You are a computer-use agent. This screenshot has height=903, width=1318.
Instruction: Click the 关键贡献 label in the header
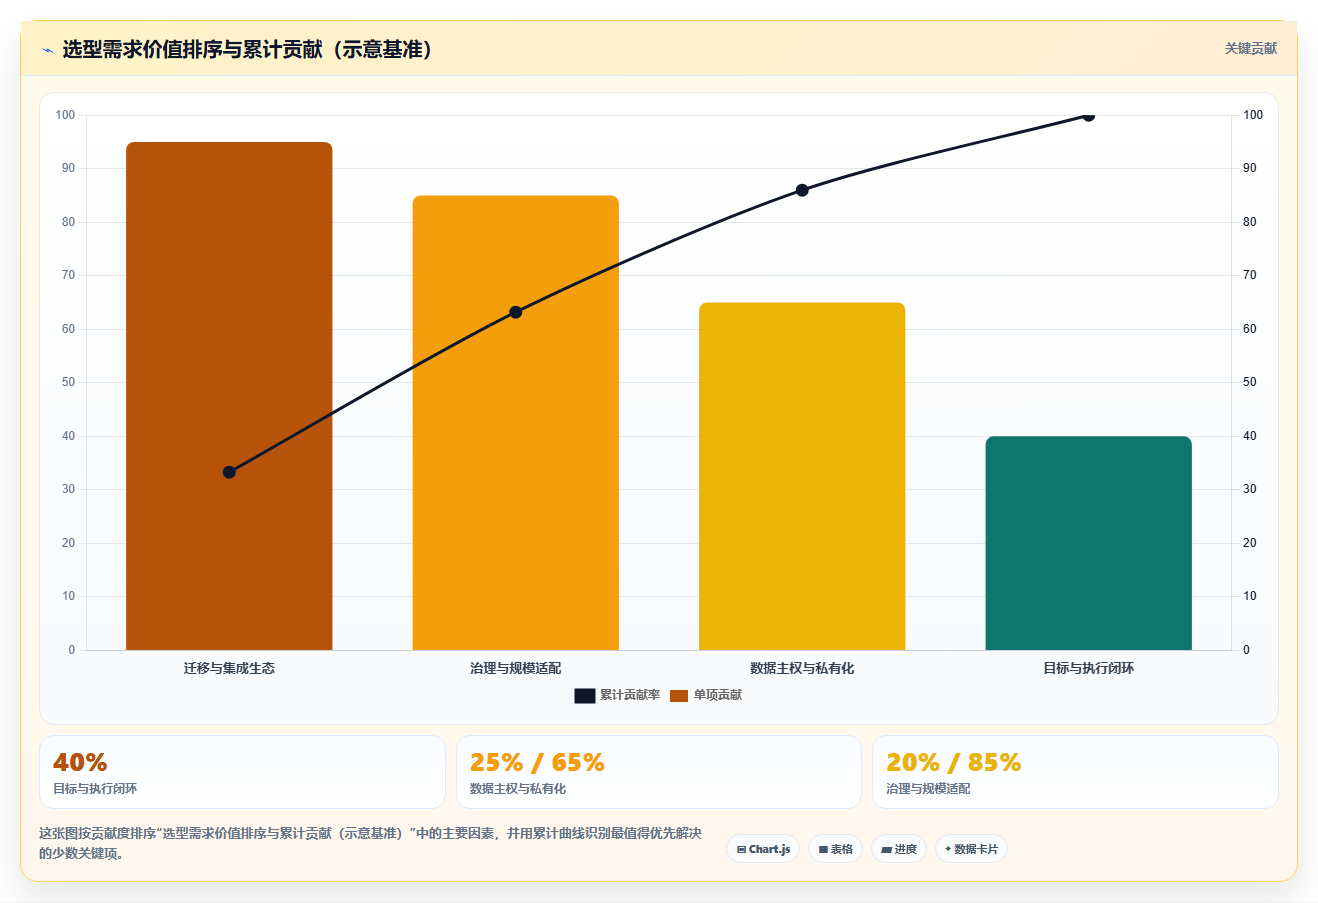click(1251, 48)
